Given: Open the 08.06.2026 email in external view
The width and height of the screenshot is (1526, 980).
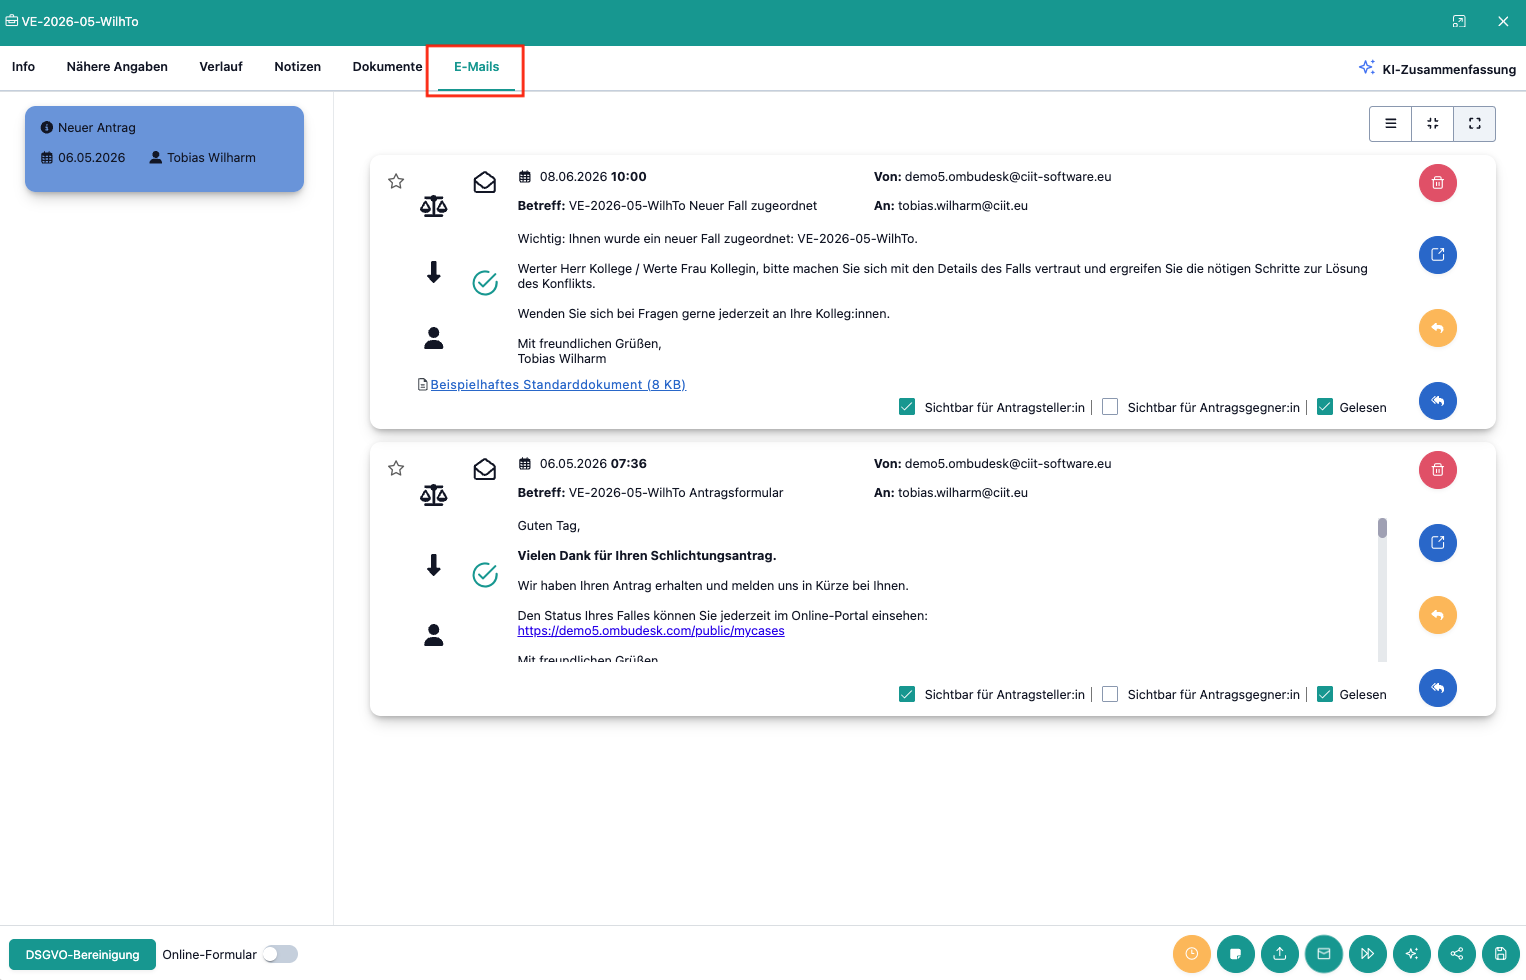Looking at the screenshot, I should (x=1437, y=255).
